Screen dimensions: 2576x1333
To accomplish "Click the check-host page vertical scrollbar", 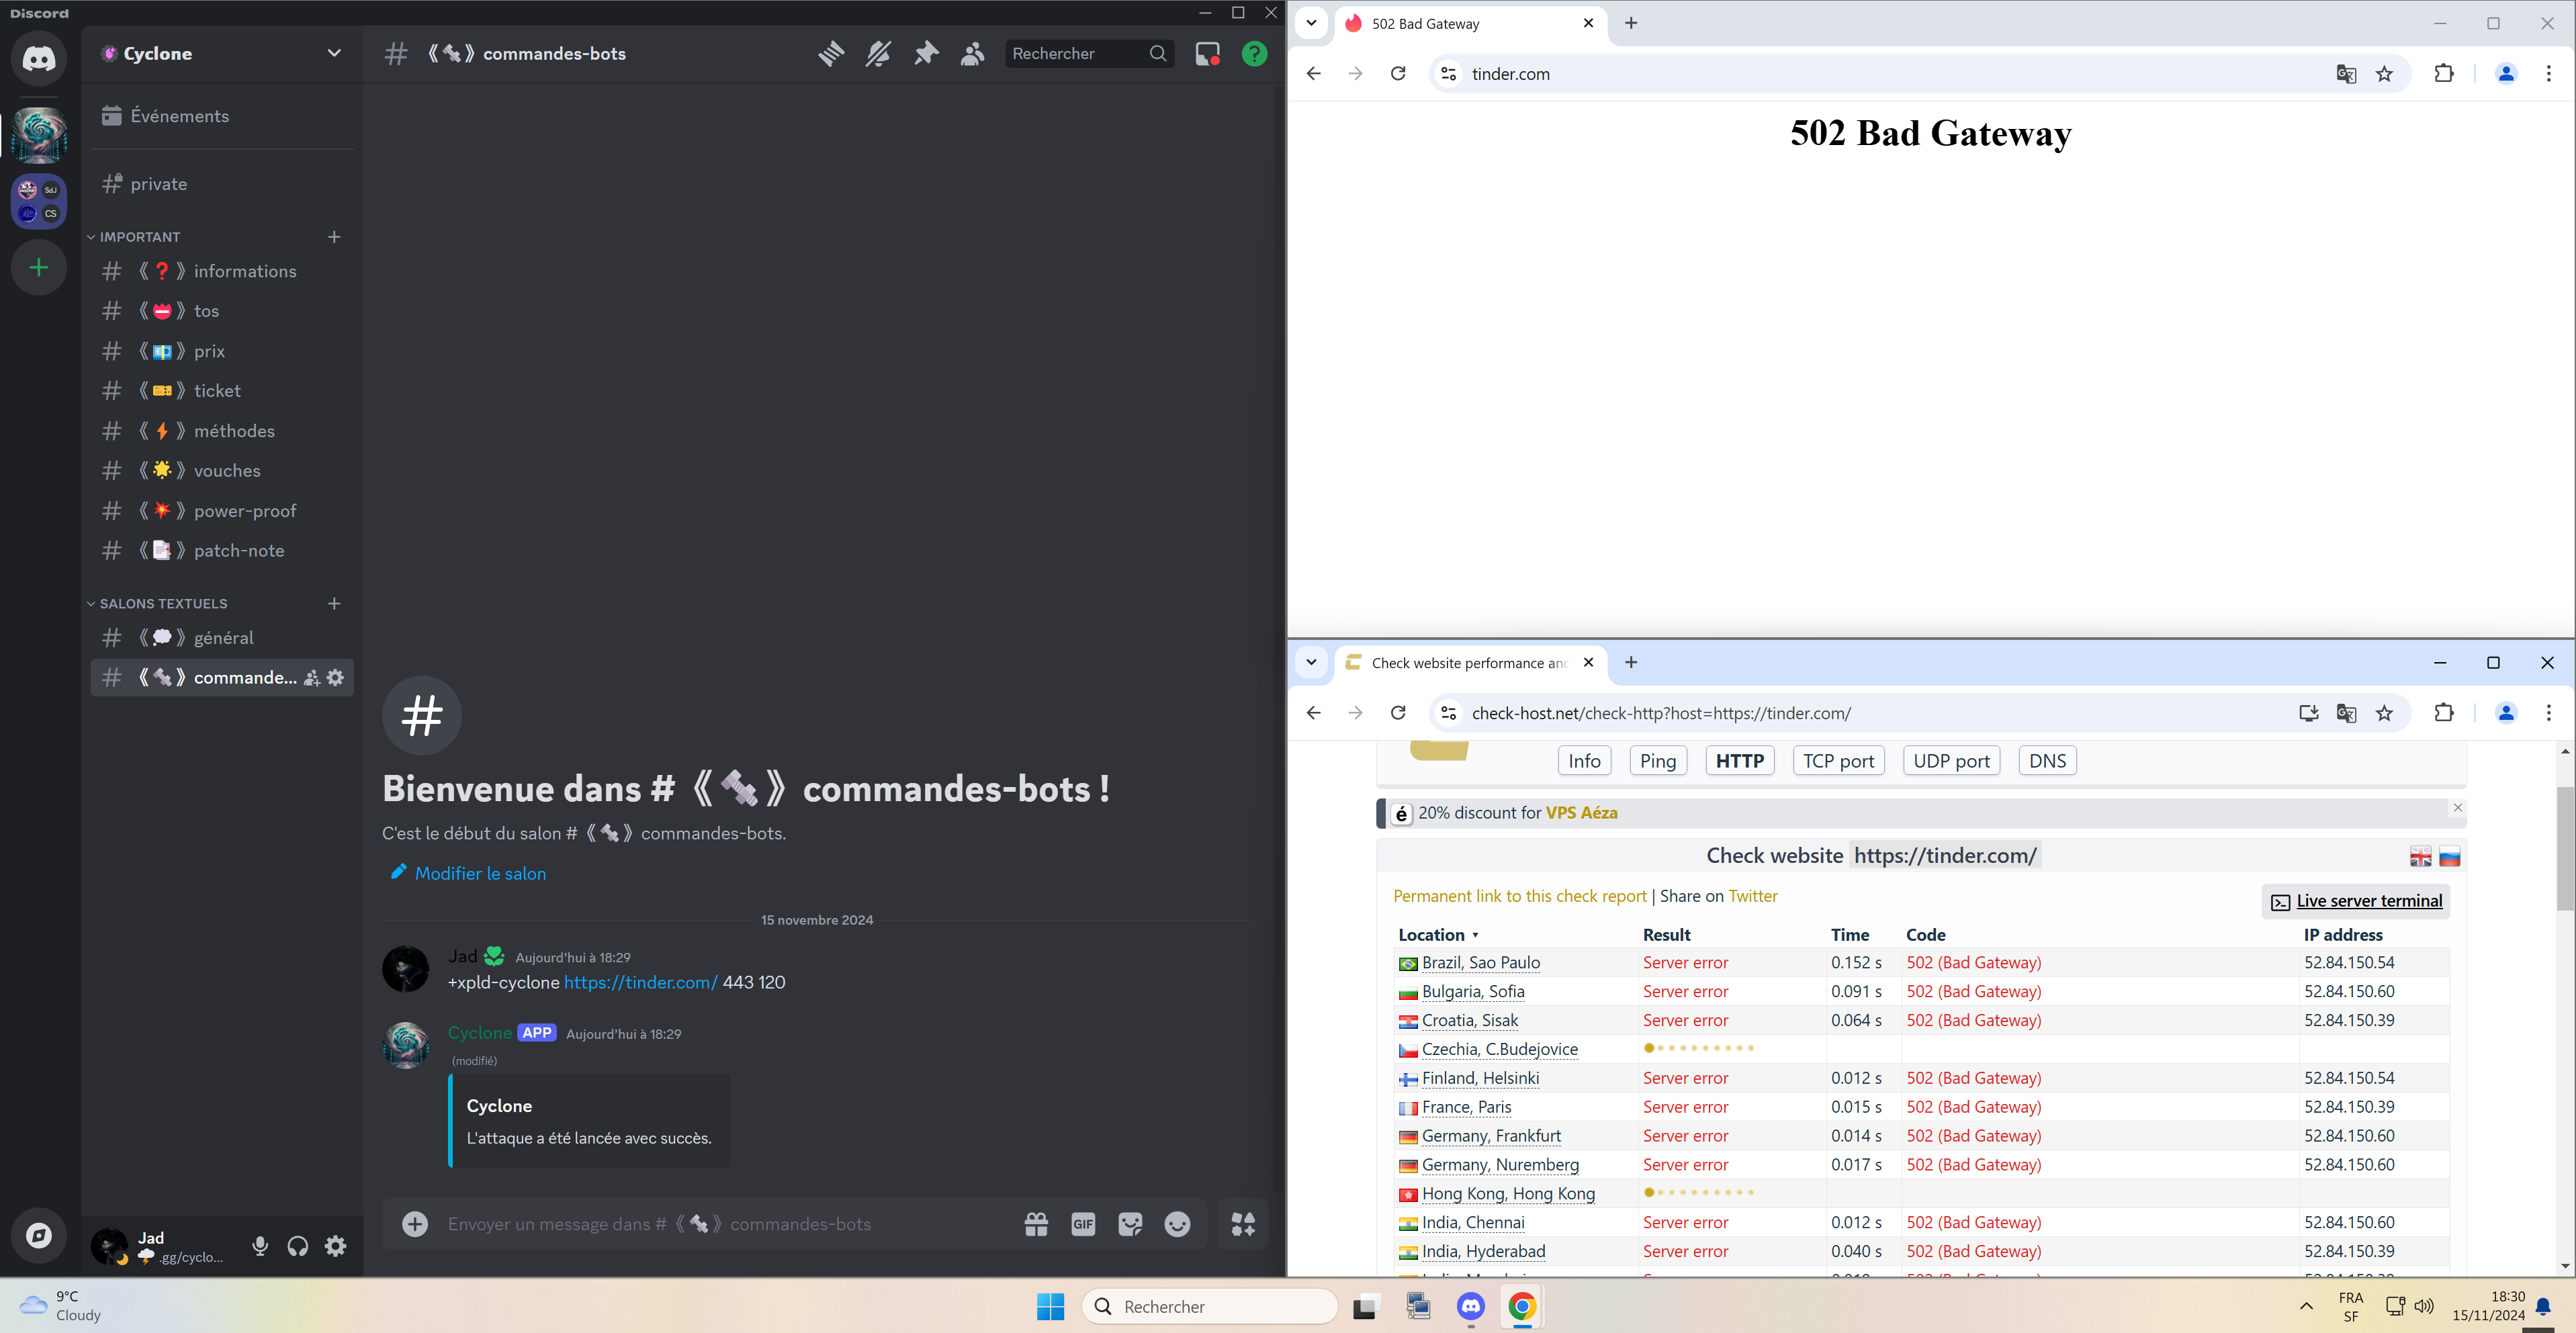I will [x=2565, y=850].
